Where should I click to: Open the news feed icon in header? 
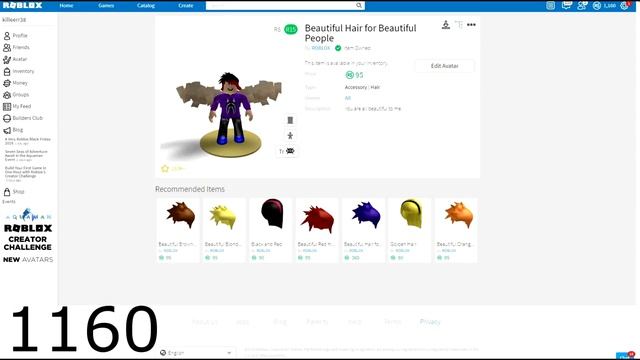tap(550, 5)
